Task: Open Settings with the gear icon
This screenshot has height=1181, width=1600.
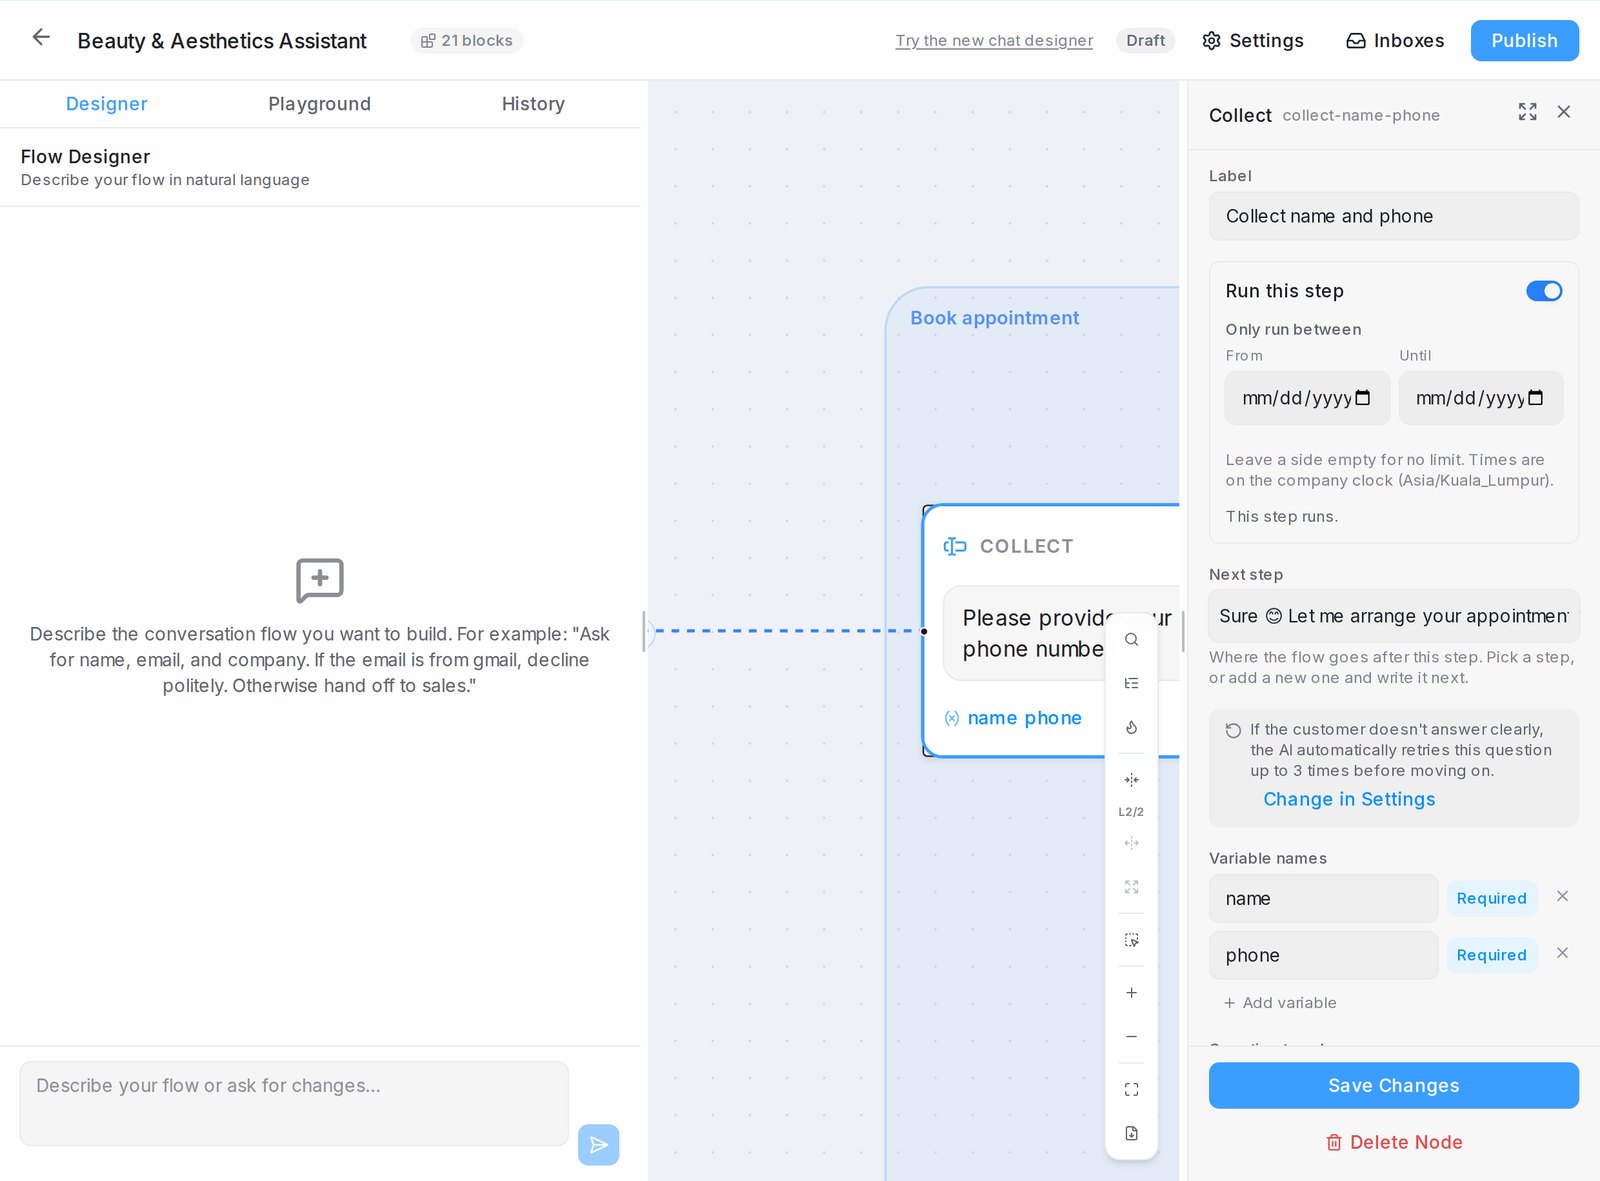Action: tap(1253, 40)
